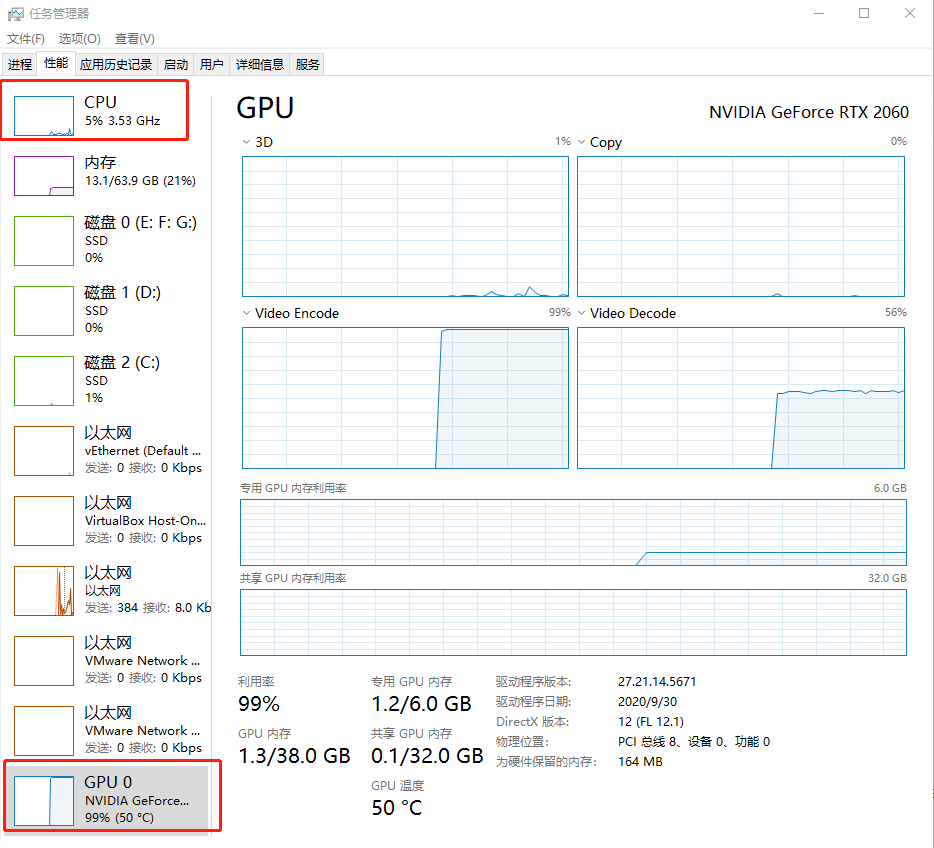Click the 5% 3.53 GHz CPU text
Viewport: 934px width, 848px height.
[122, 120]
